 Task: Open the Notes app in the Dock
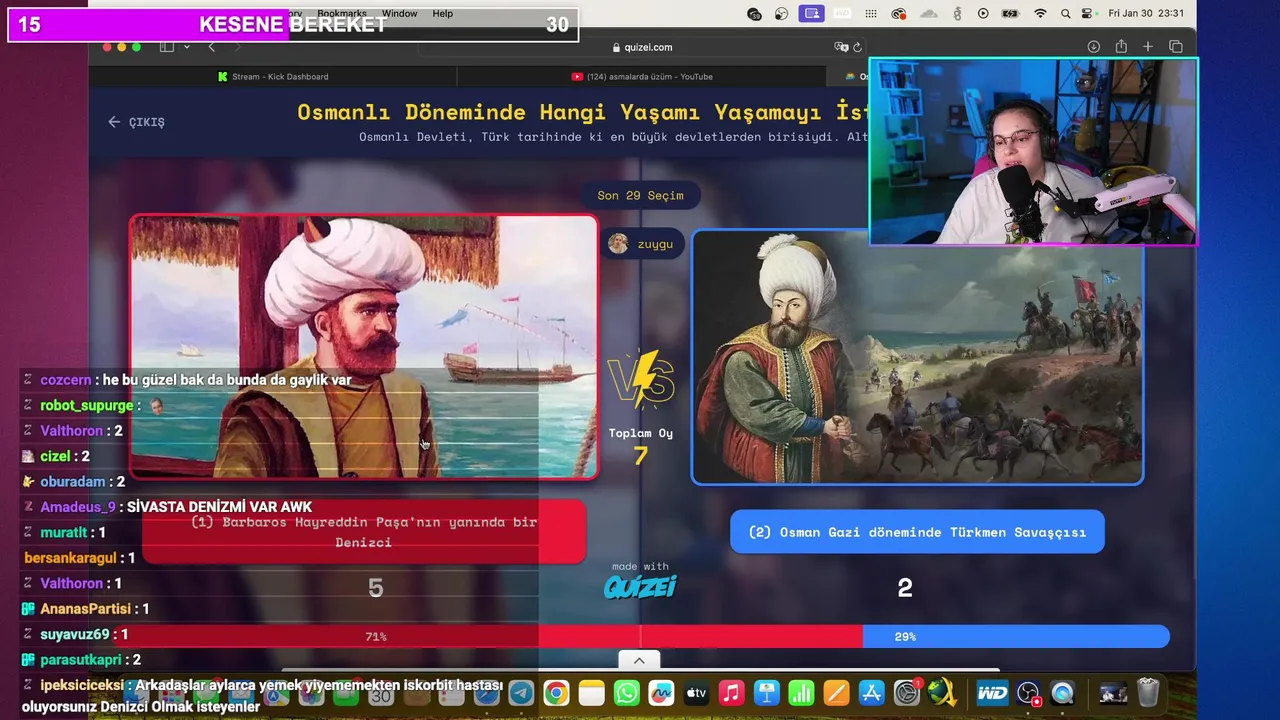point(591,693)
